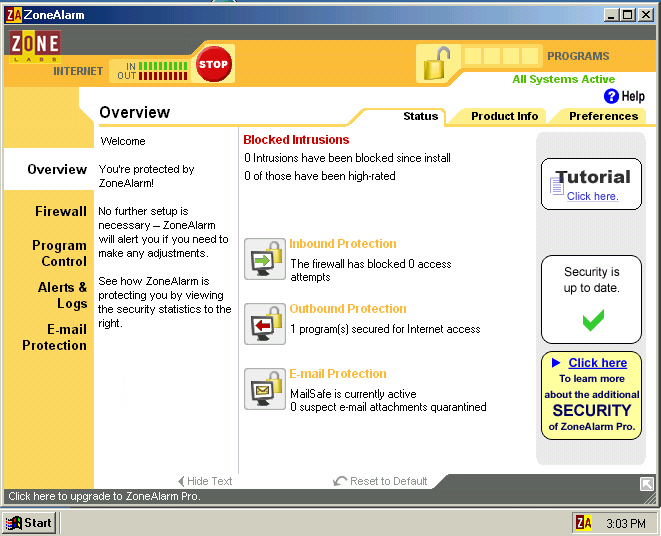The width and height of the screenshot is (661, 536).
Task: Click the 'Security is up to date' box
Action: pos(591,299)
